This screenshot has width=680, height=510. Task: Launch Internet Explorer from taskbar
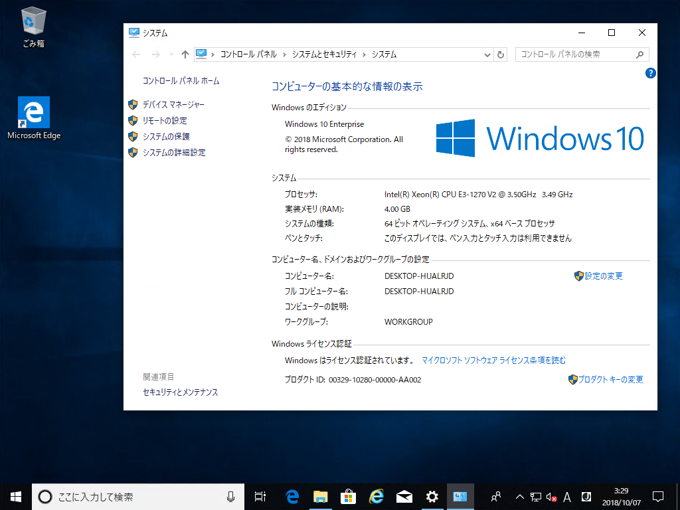pos(376,497)
